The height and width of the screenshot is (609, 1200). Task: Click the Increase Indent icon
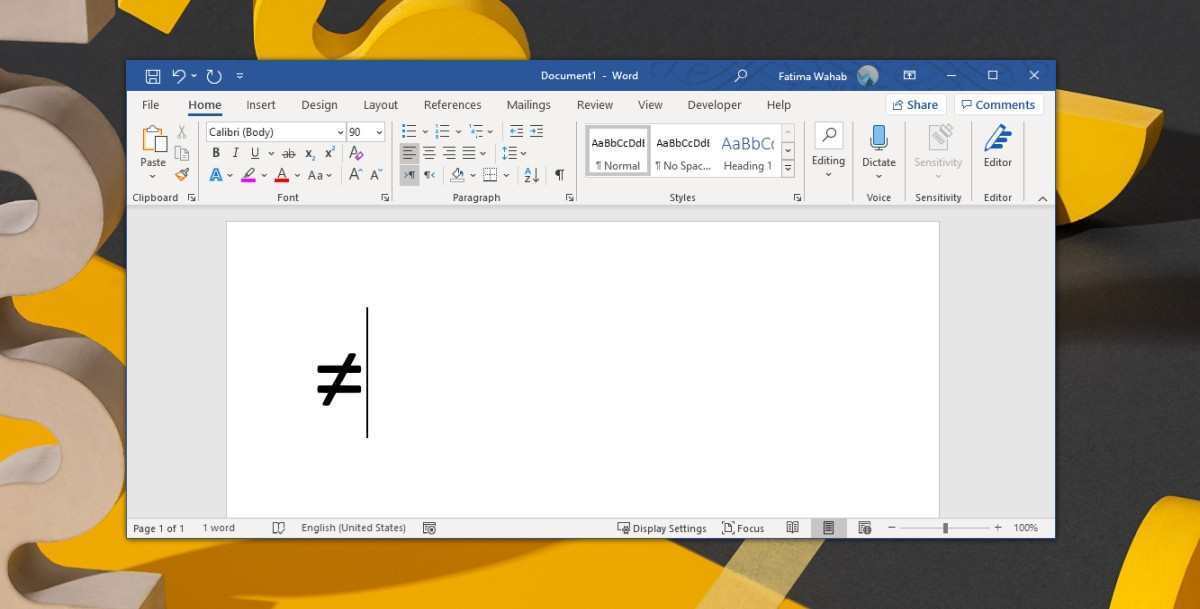pyautogui.click(x=537, y=132)
